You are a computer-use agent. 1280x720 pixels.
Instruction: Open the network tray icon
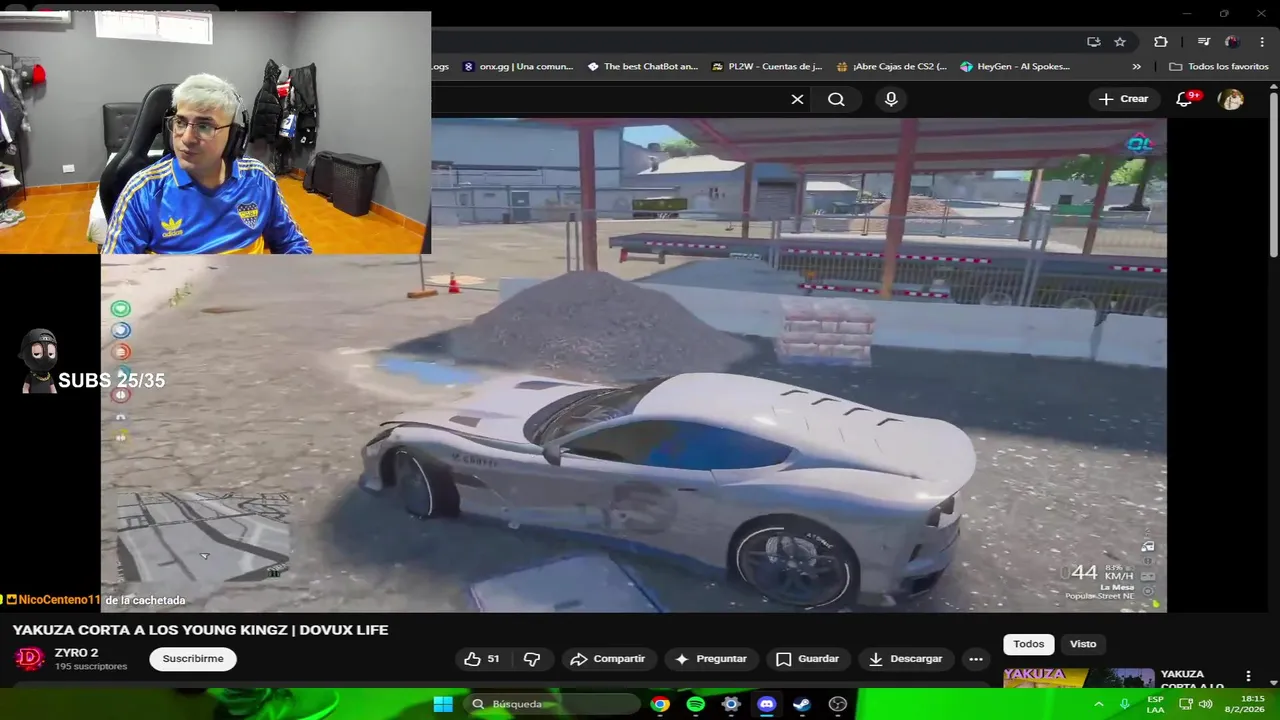point(1186,704)
